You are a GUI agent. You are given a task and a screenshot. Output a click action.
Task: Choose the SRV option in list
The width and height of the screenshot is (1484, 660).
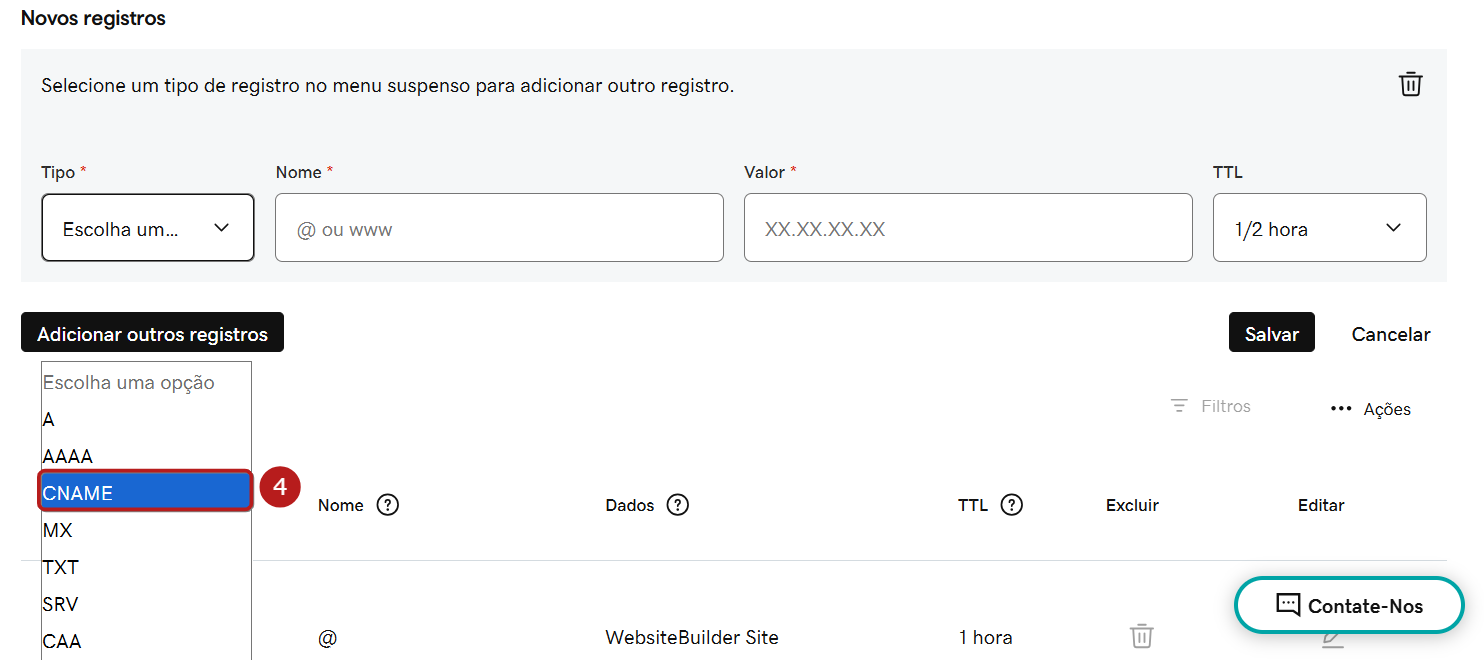(x=145, y=604)
